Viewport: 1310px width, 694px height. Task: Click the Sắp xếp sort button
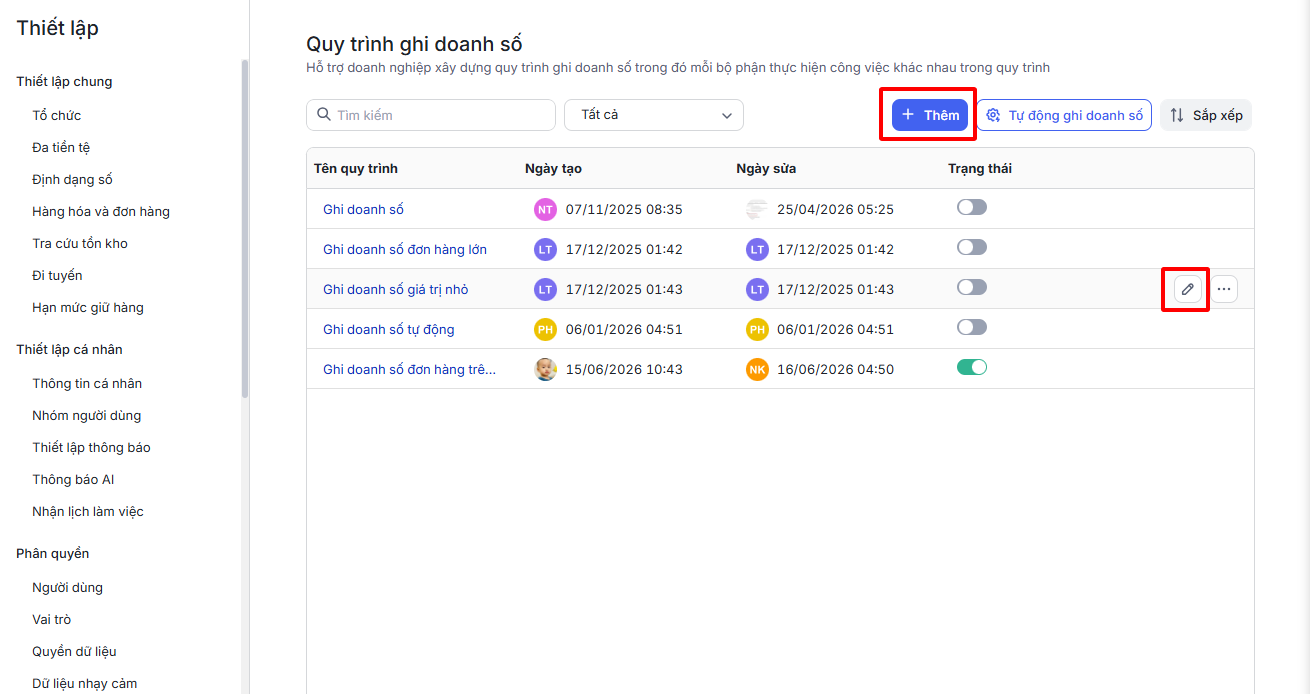tap(1206, 115)
